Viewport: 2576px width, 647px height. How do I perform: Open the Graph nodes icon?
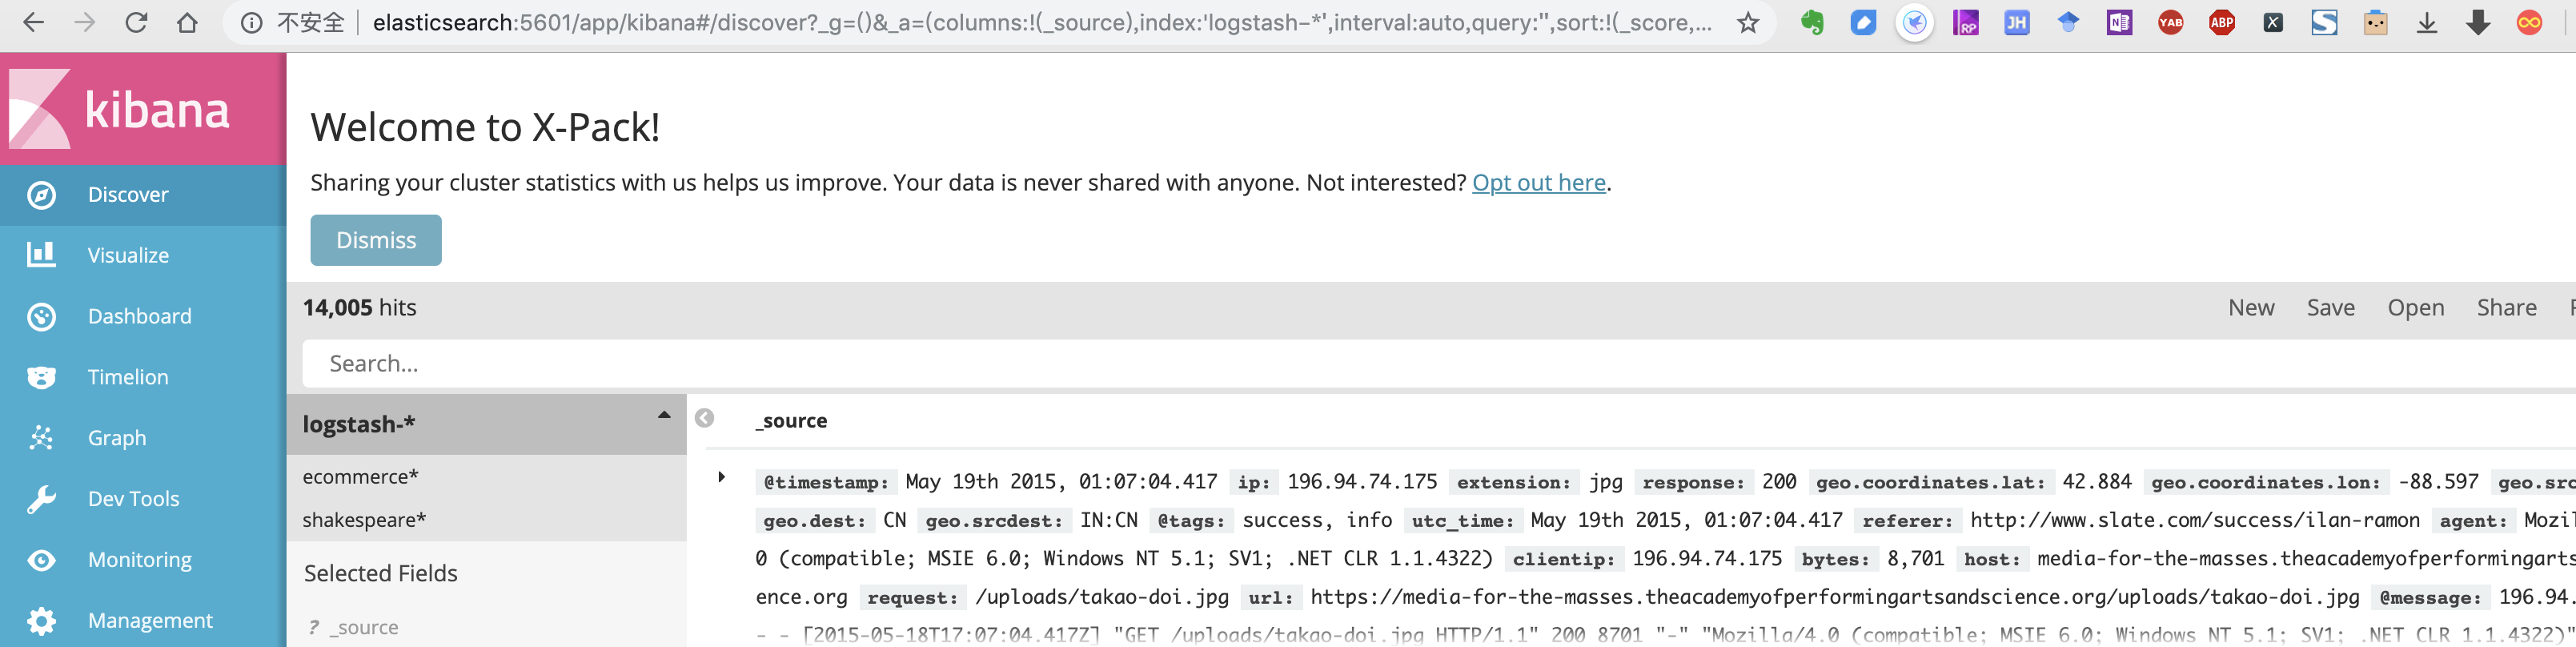[x=41, y=438]
